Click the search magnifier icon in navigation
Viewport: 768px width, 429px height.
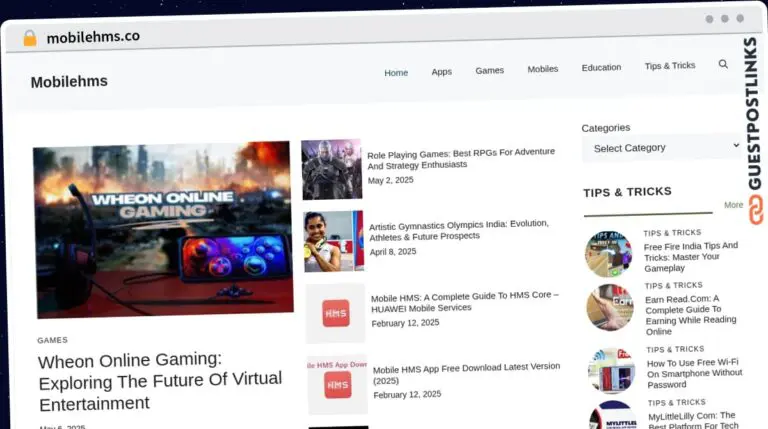[723, 64]
